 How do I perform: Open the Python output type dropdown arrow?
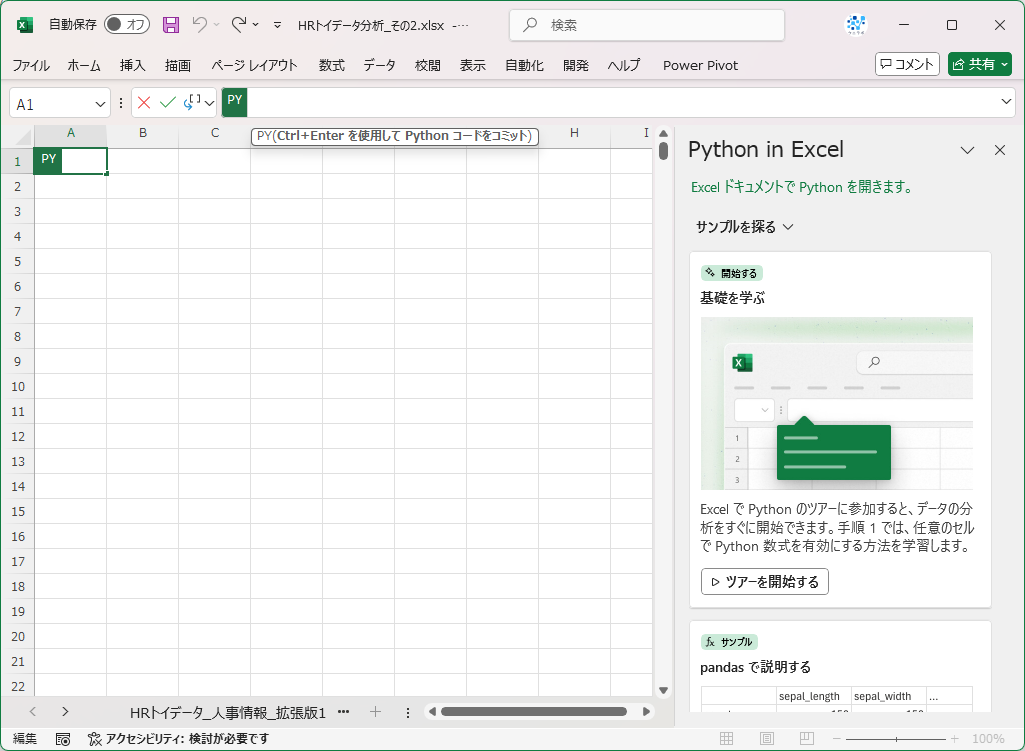click(x=209, y=103)
